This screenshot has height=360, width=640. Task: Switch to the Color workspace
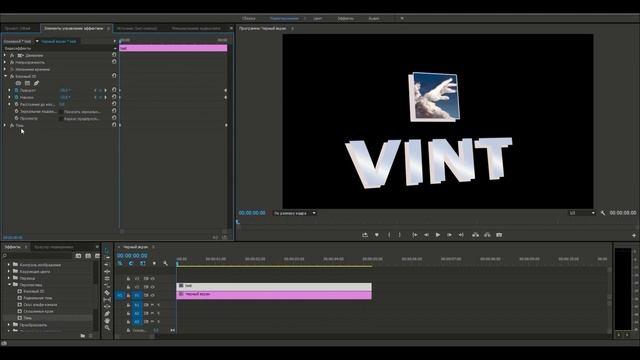pyautogui.click(x=318, y=18)
